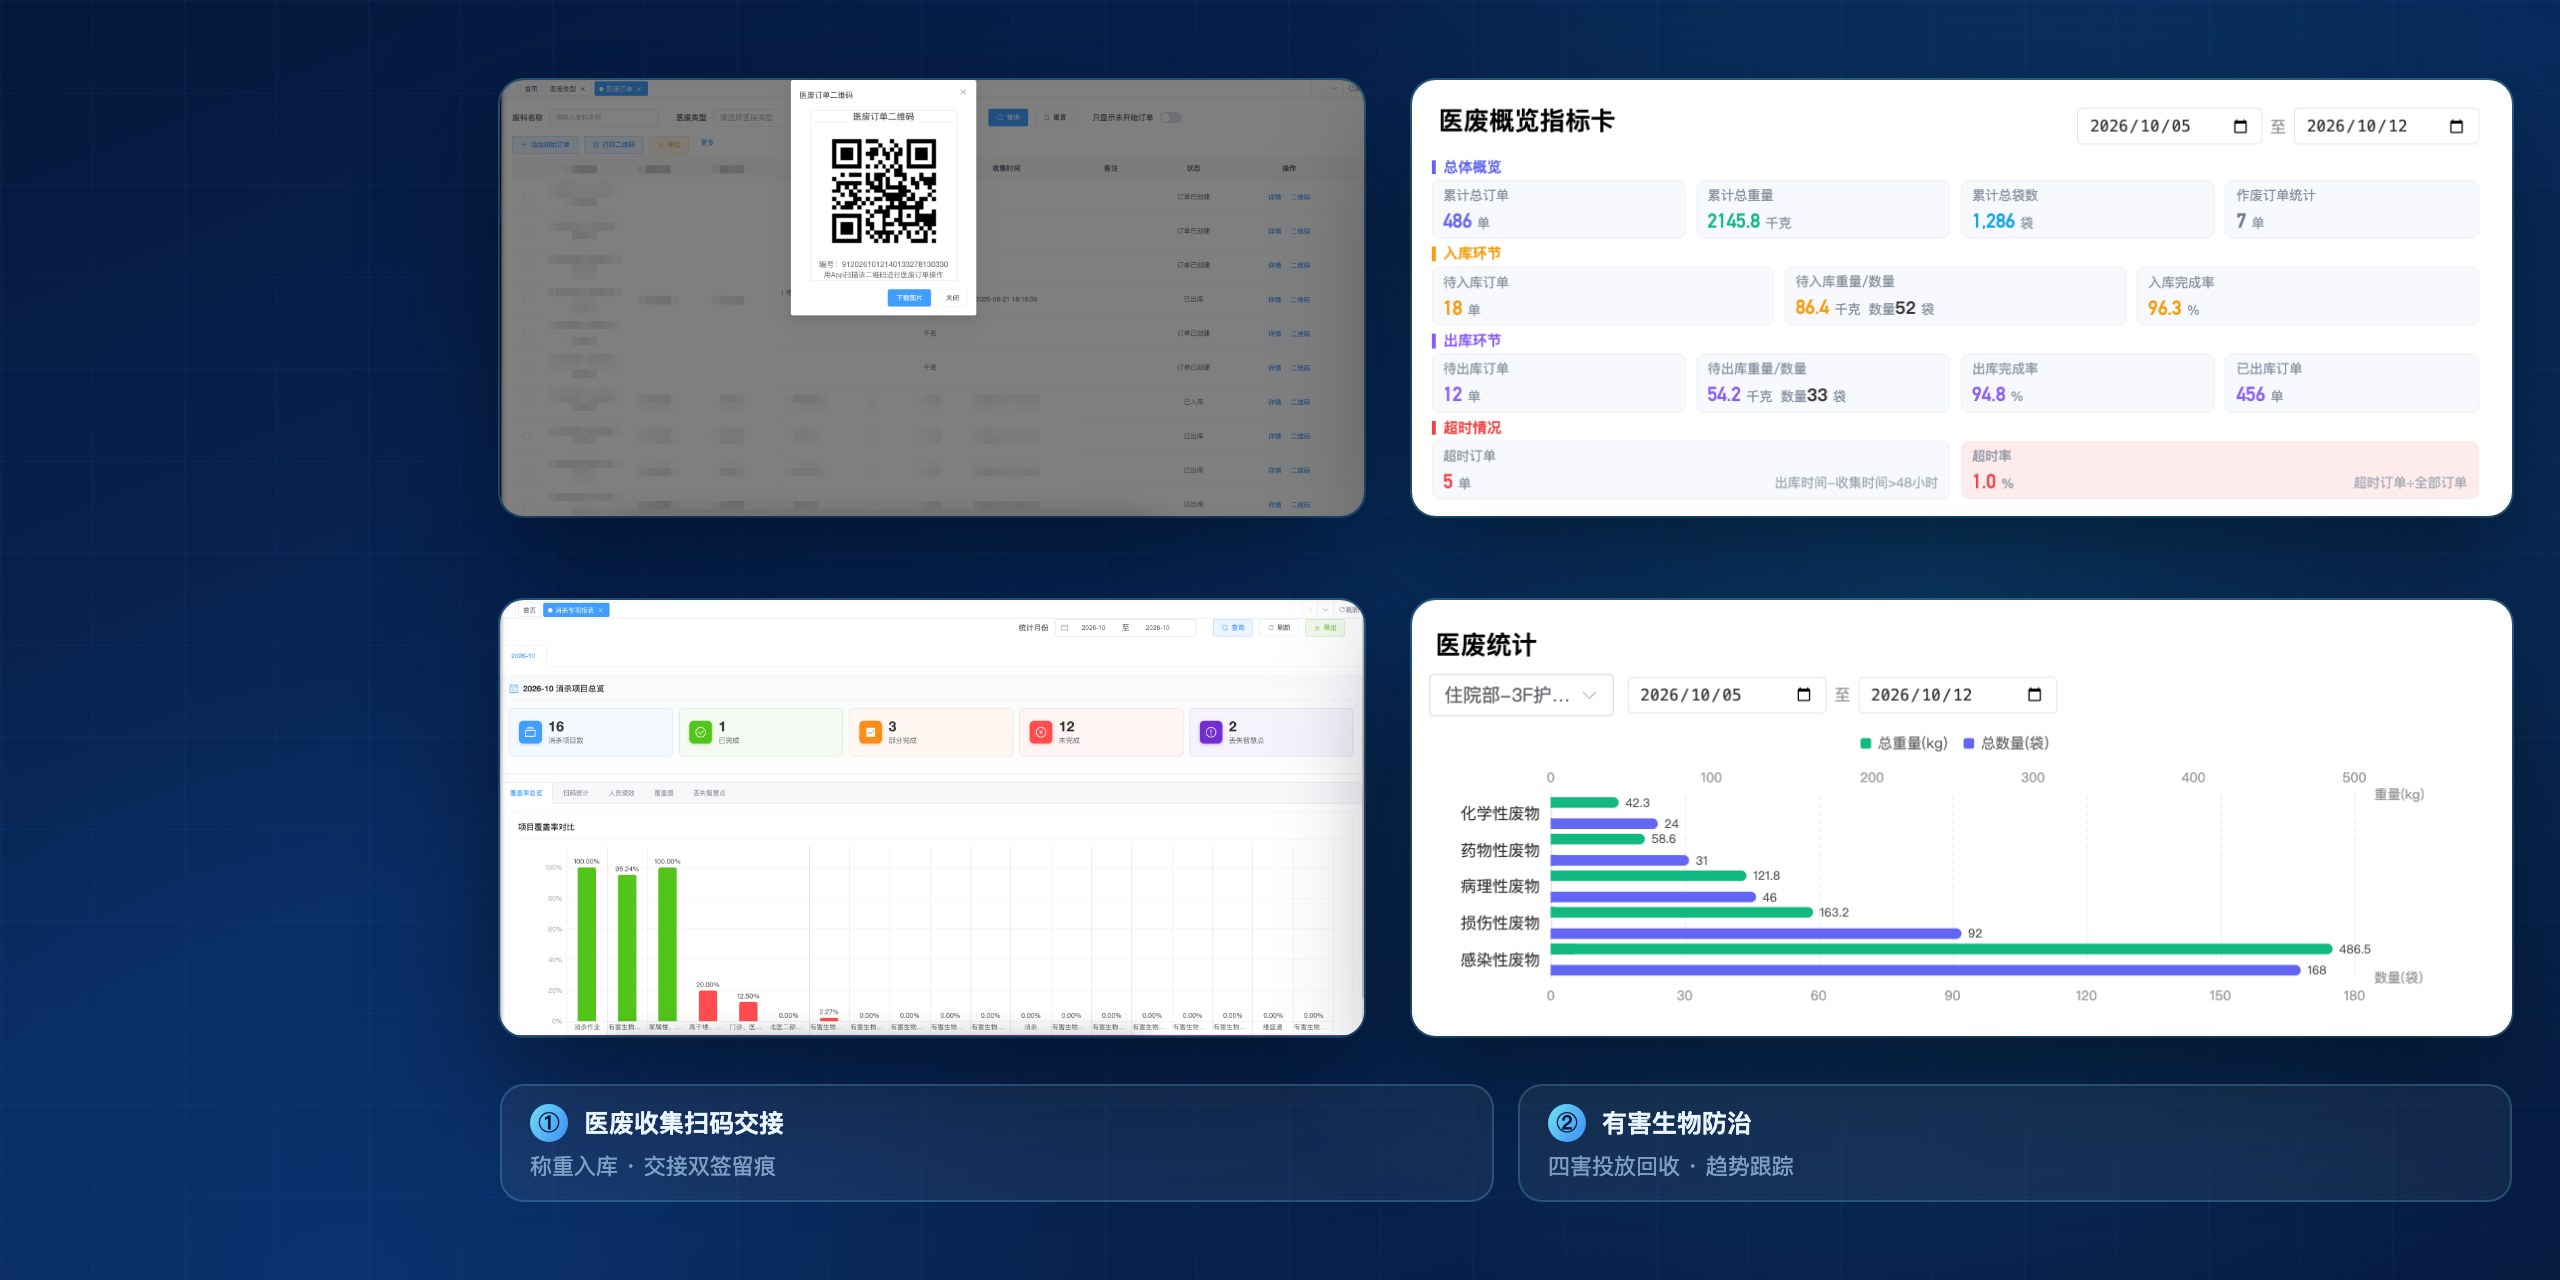This screenshot has width=2560, height=1280.
Task: Tick the header select-all checkbox in order table
Action: pos(527,168)
